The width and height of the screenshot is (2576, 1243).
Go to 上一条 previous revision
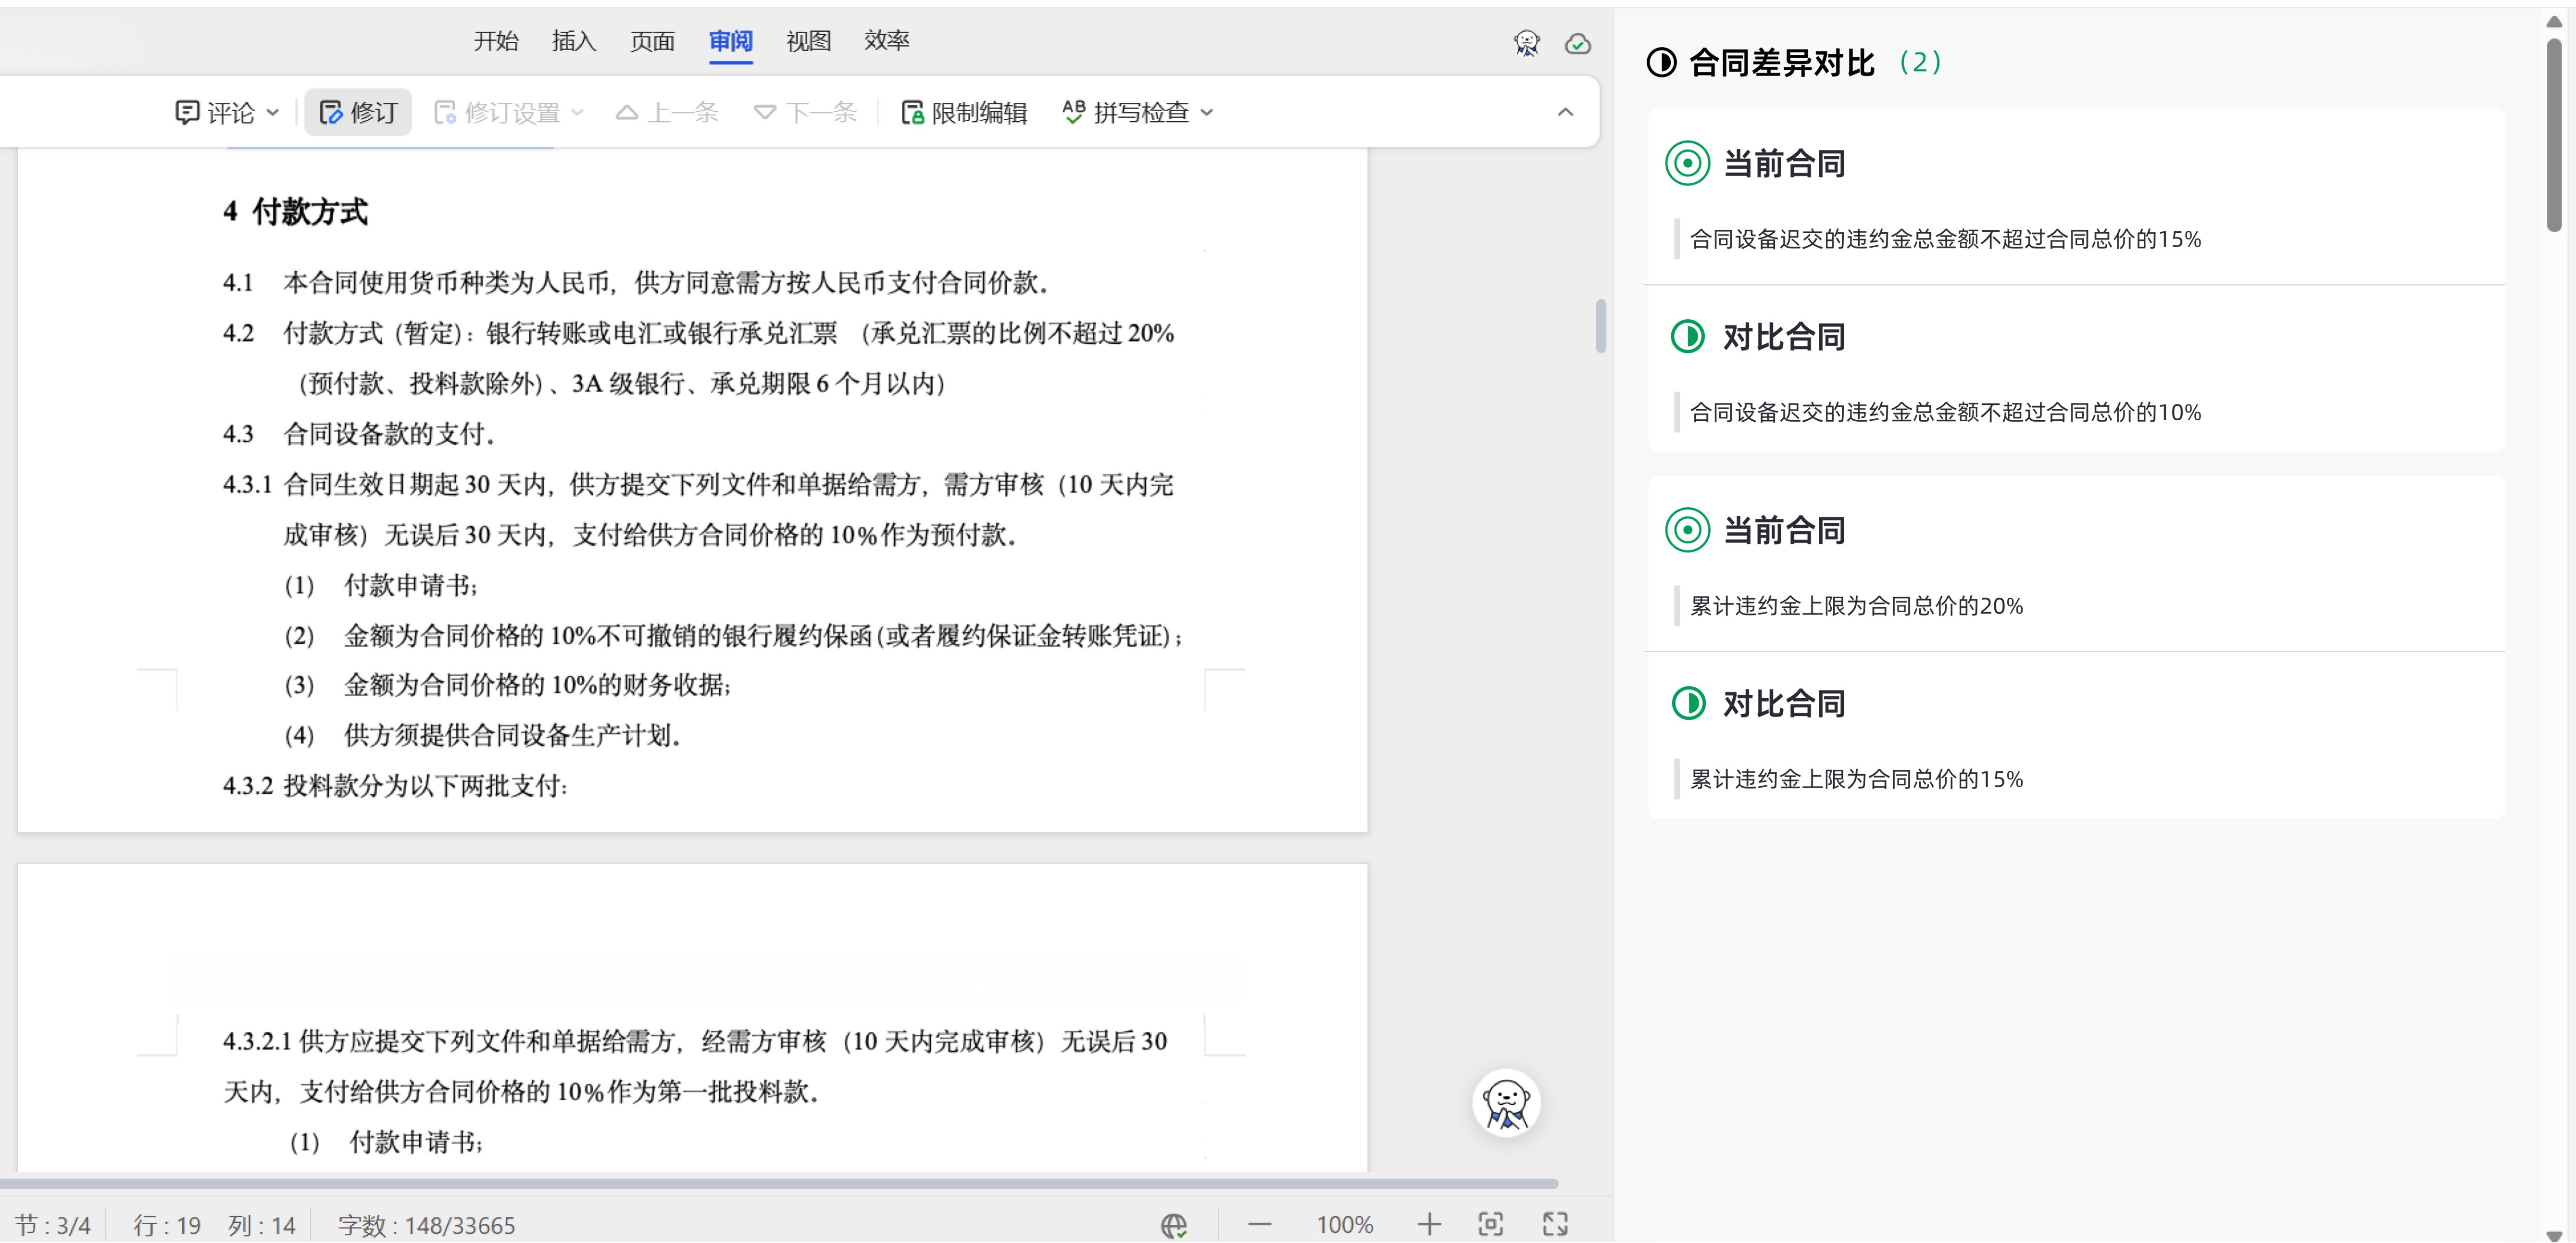667,112
